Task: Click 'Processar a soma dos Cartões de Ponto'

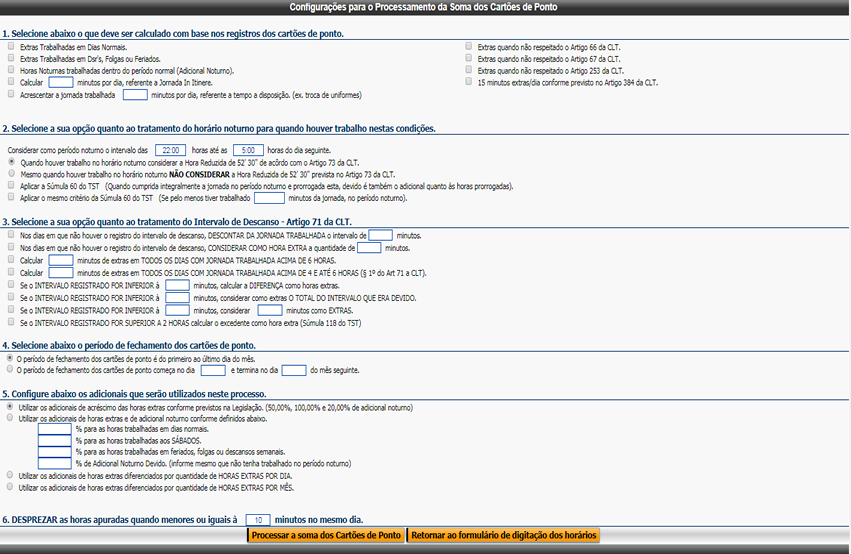Action: point(326,535)
